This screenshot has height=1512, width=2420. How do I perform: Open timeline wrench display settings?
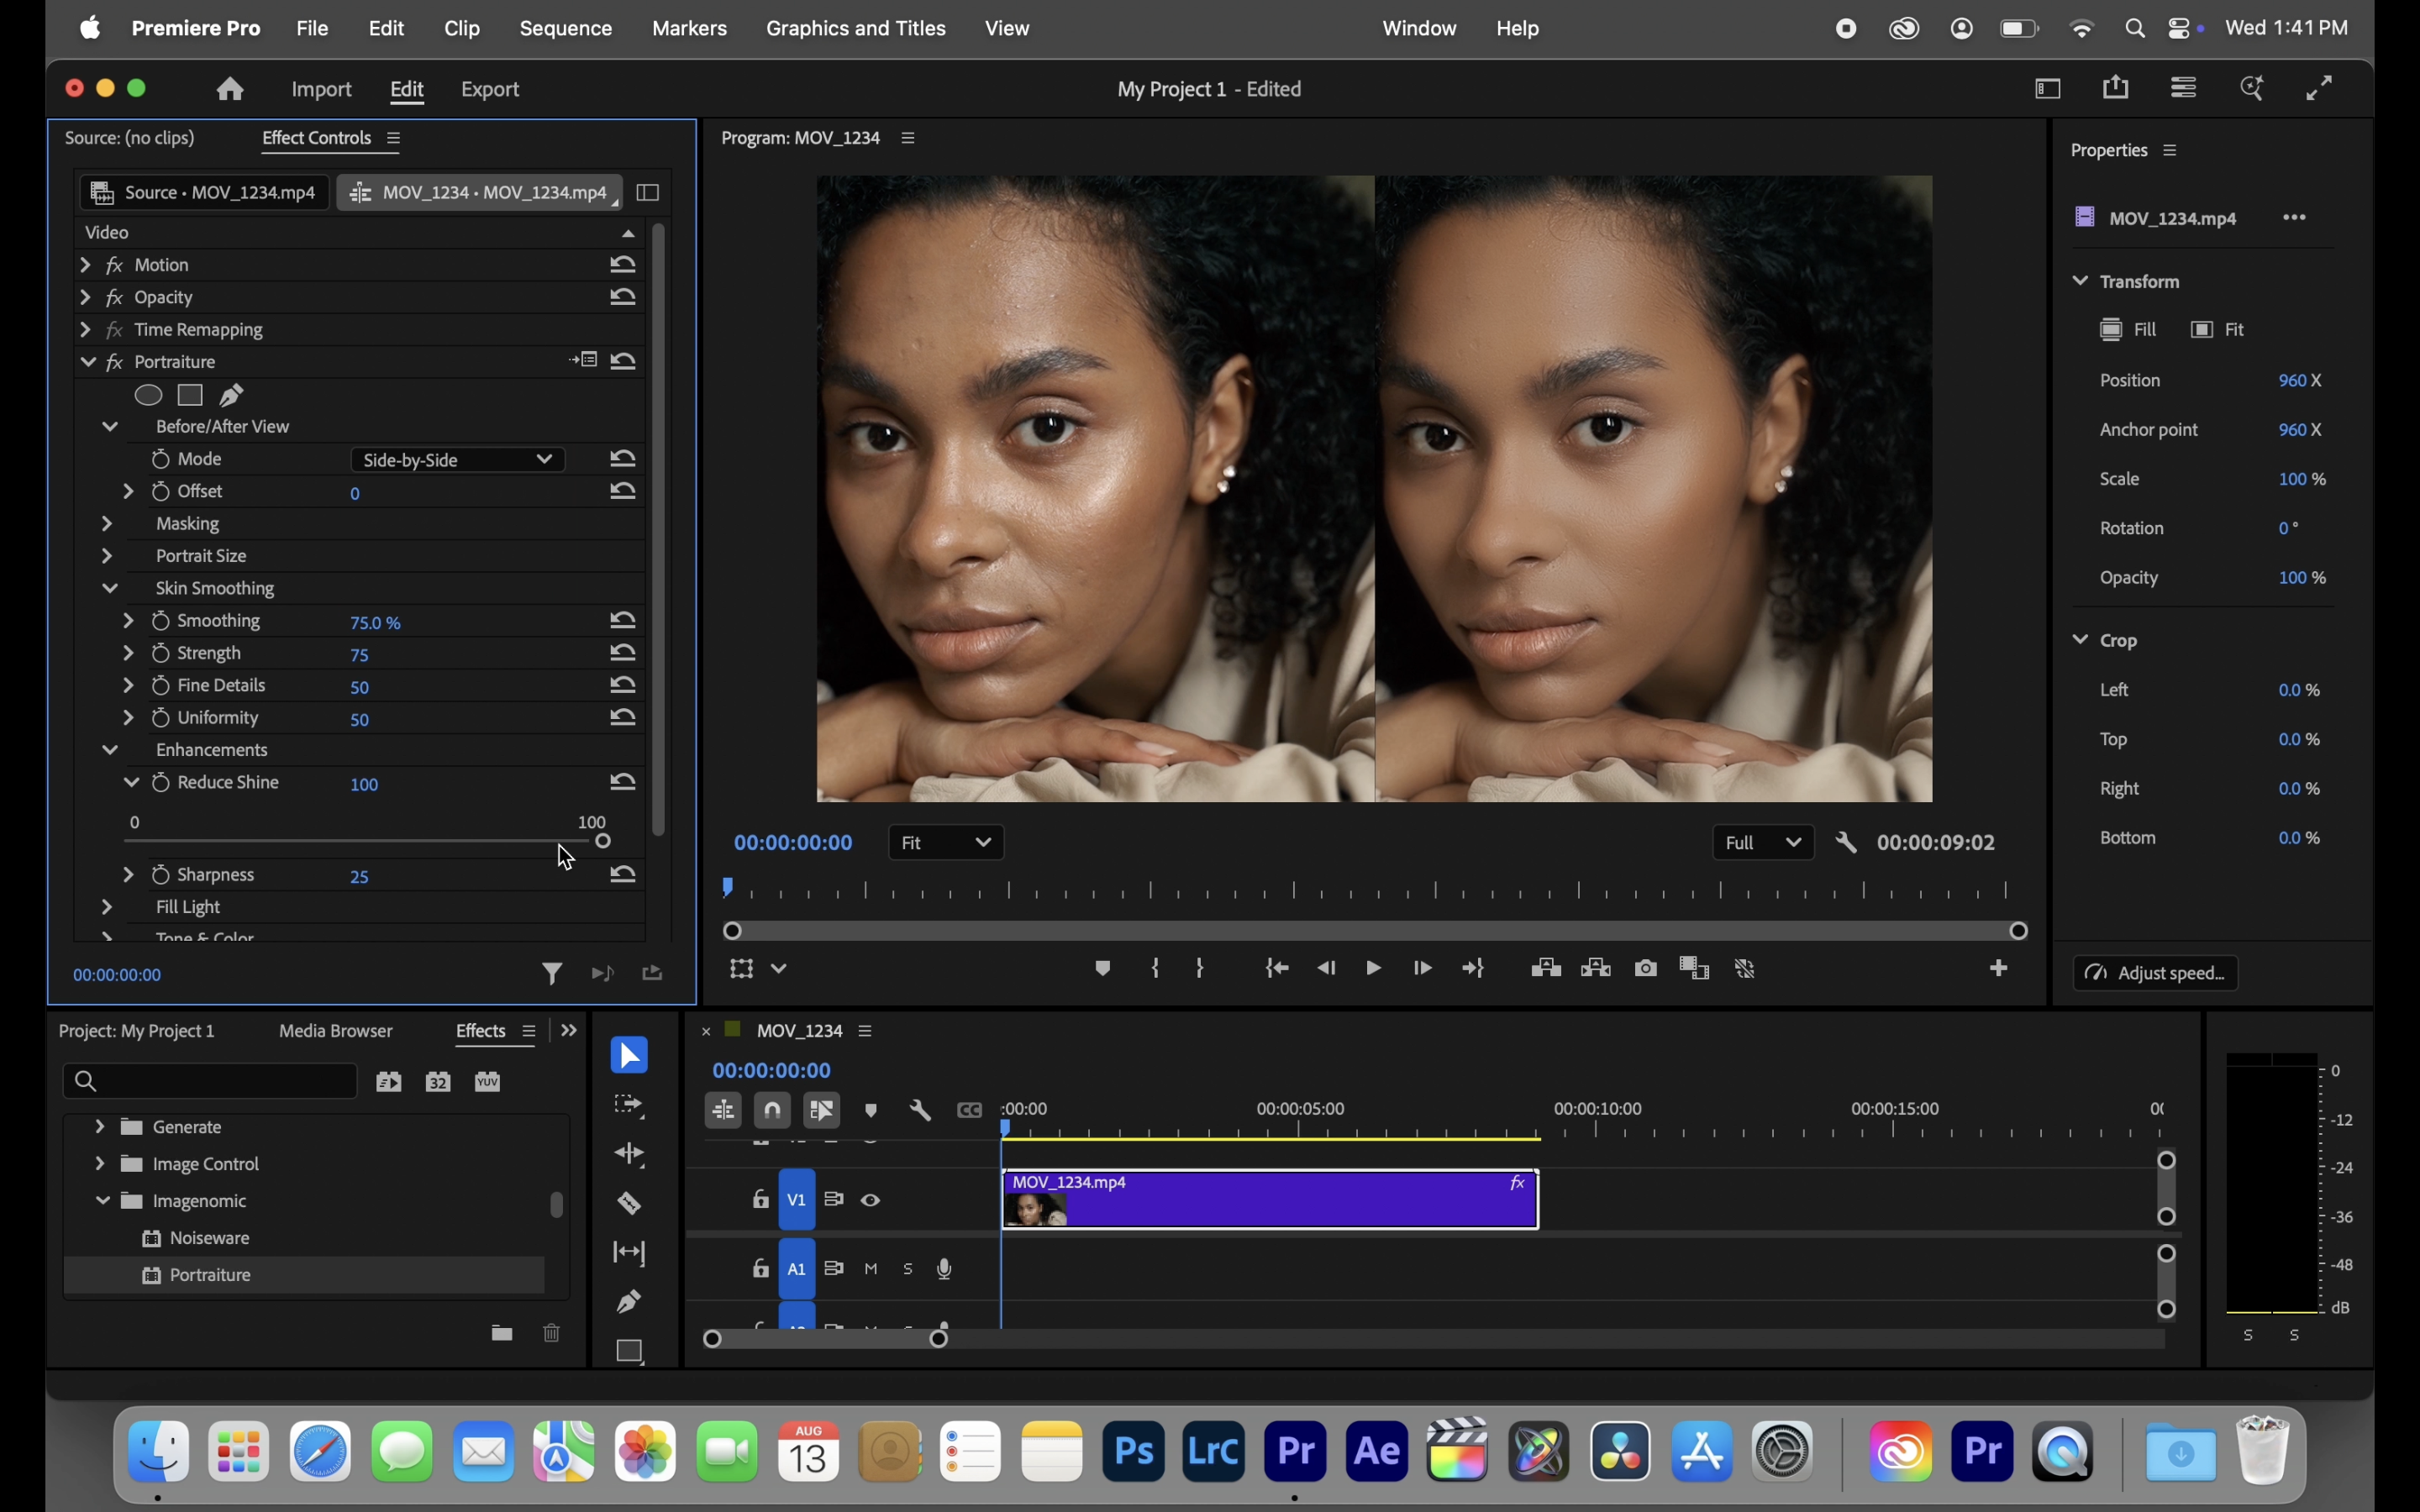click(x=920, y=1111)
